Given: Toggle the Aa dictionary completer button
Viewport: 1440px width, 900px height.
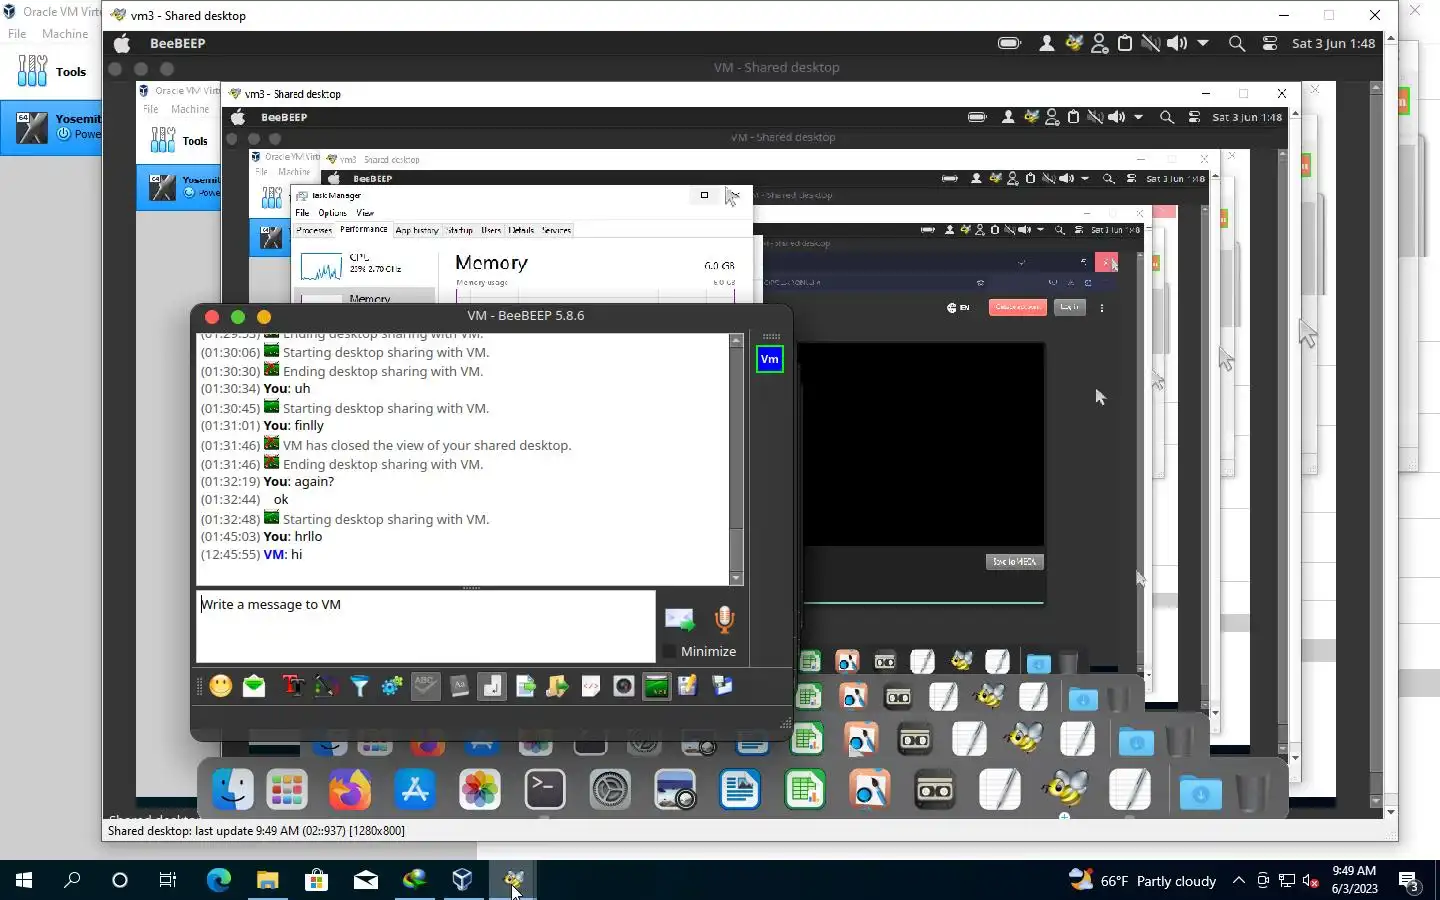Looking at the screenshot, I should coord(459,686).
